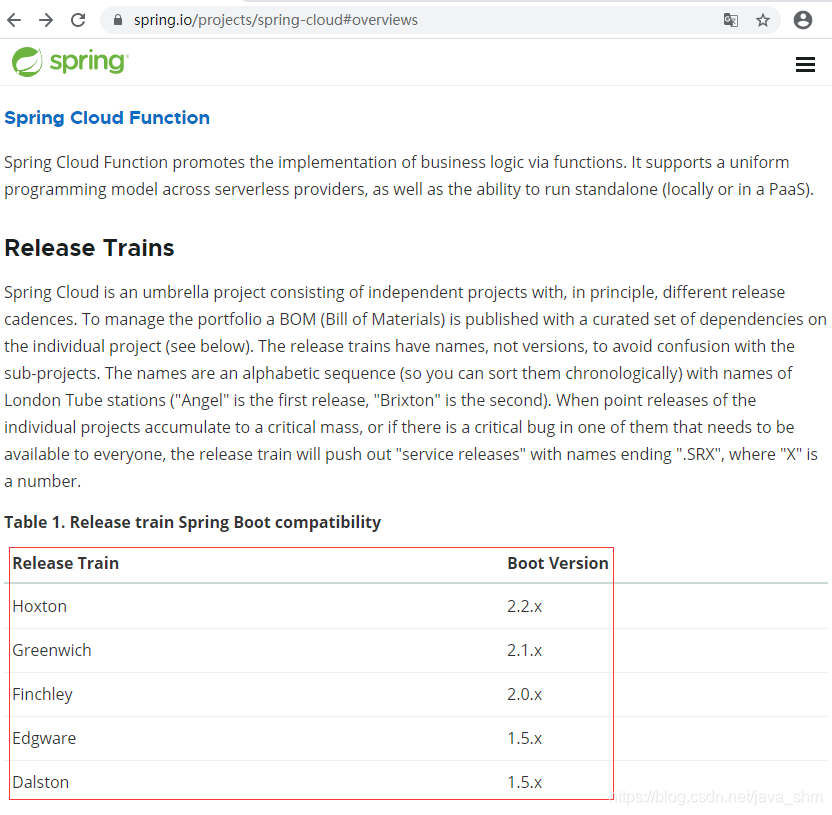The image size is (832, 815).
Task: Go back using the browser back arrow
Action: [x=14, y=20]
